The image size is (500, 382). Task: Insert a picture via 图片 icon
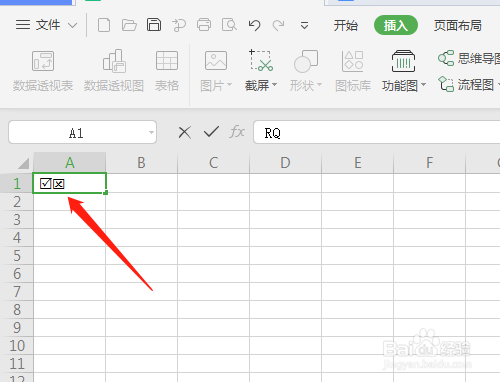[216, 61]
